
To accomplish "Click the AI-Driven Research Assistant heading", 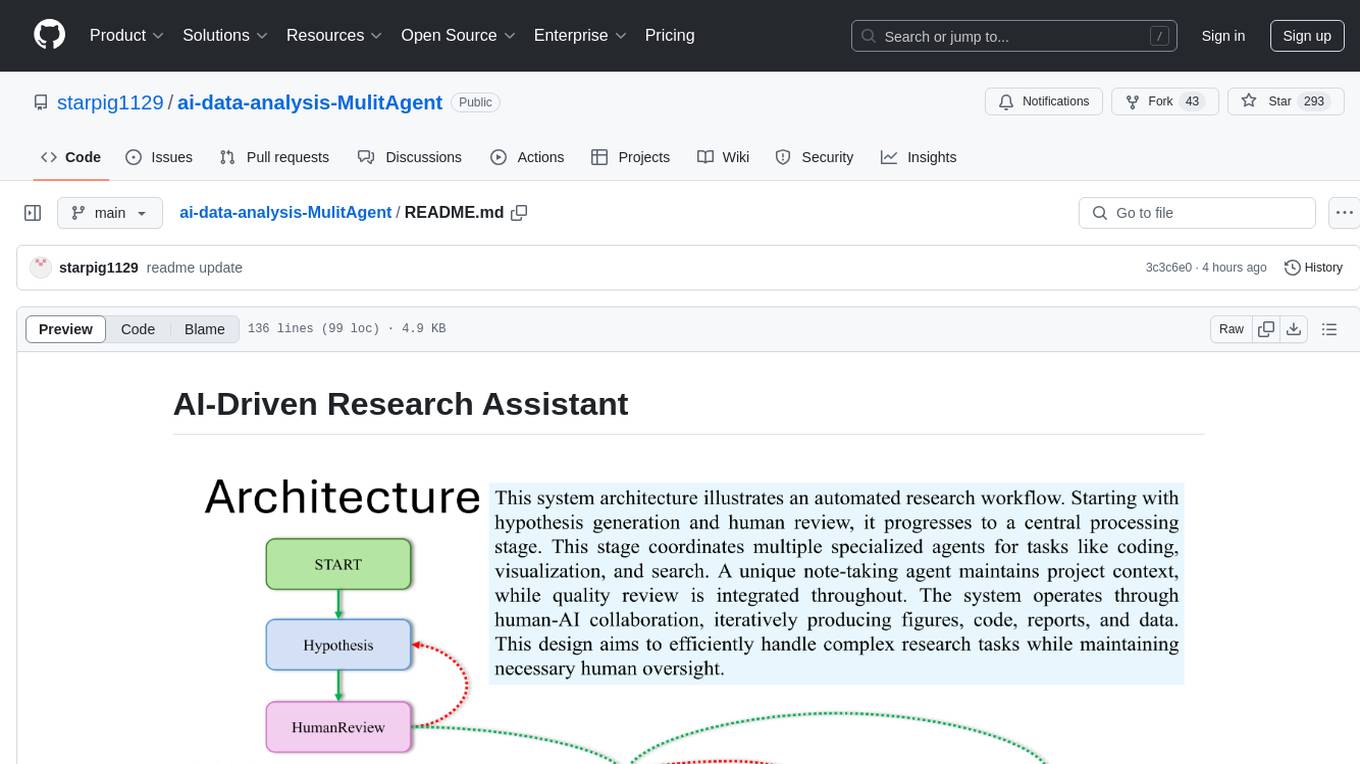I will click(400, 403).
